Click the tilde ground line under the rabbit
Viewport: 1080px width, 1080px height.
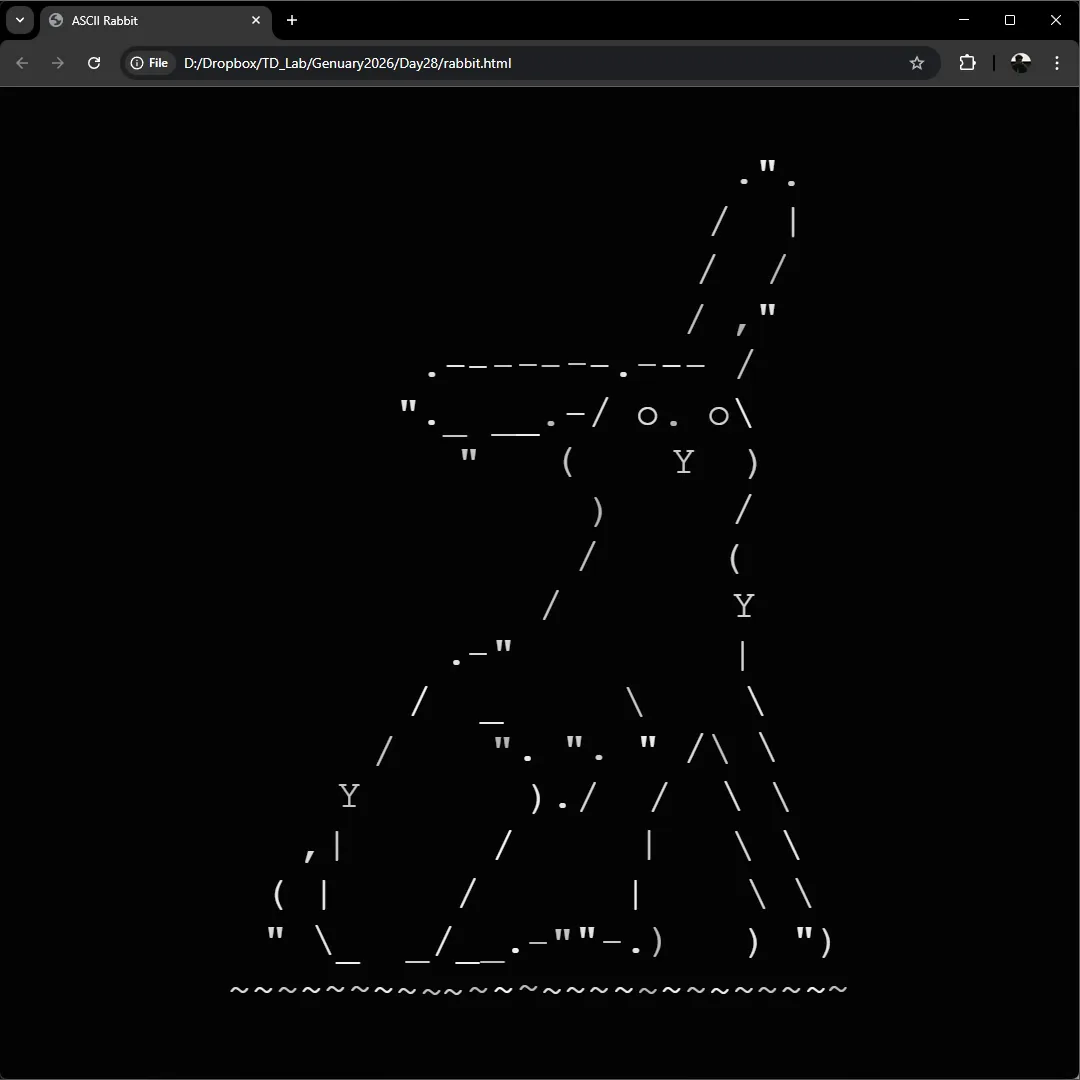(x=538, y=990)
